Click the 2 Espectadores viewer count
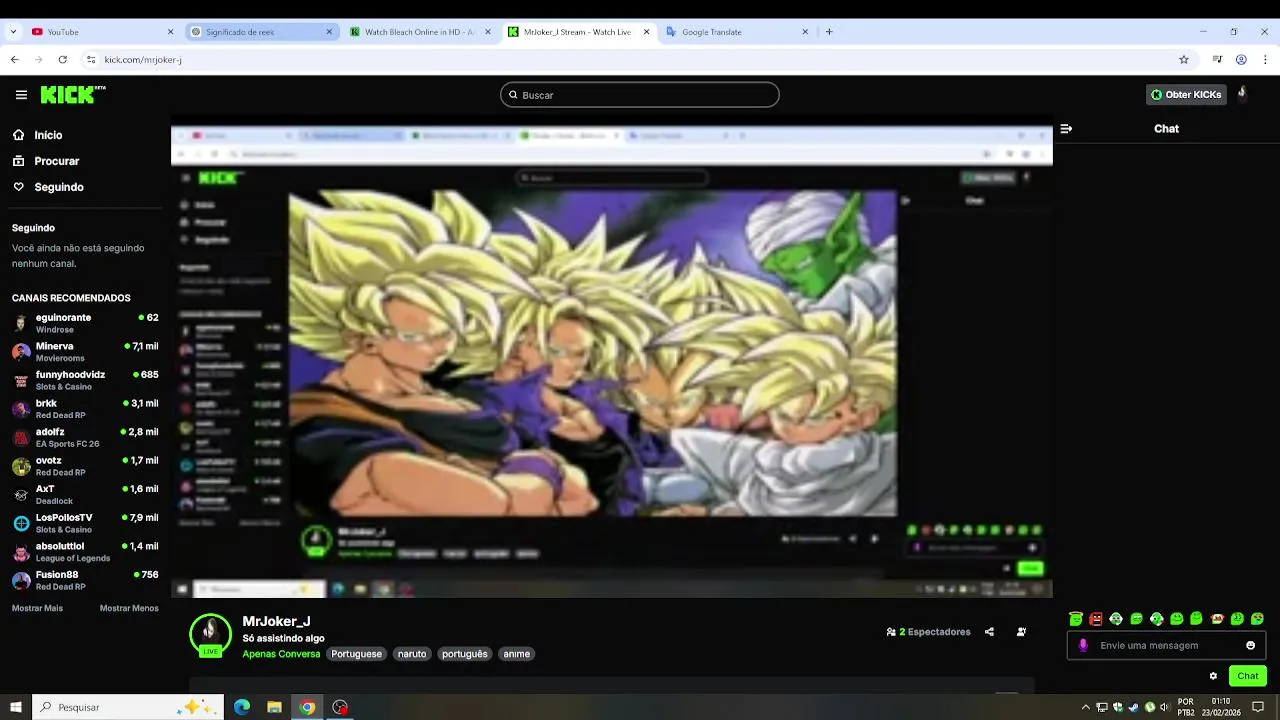Image resolution: width=1280 pixels, height=720 pixels. click(928, 632)
